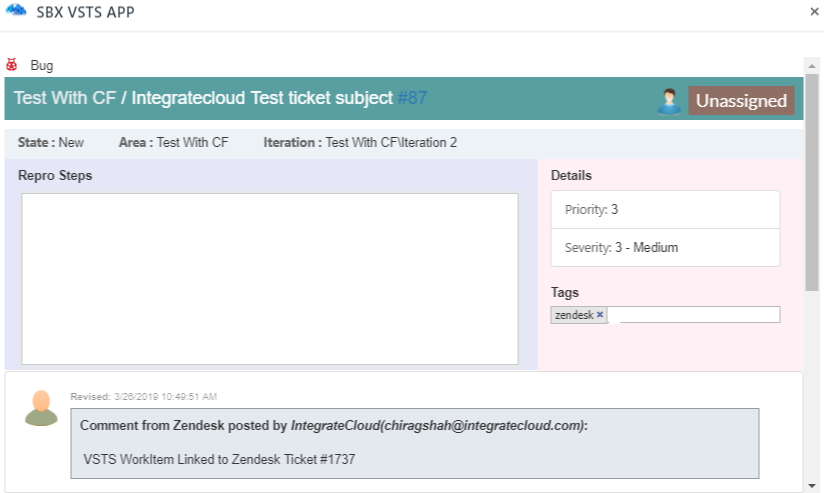Click the "Repro Steps" heading

(x=55, y=176)
